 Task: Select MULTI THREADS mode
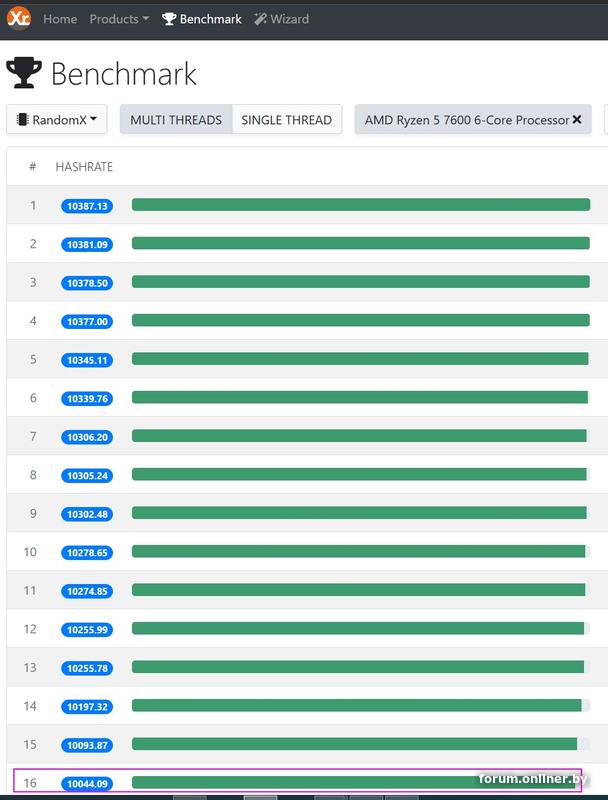point(176,120)
